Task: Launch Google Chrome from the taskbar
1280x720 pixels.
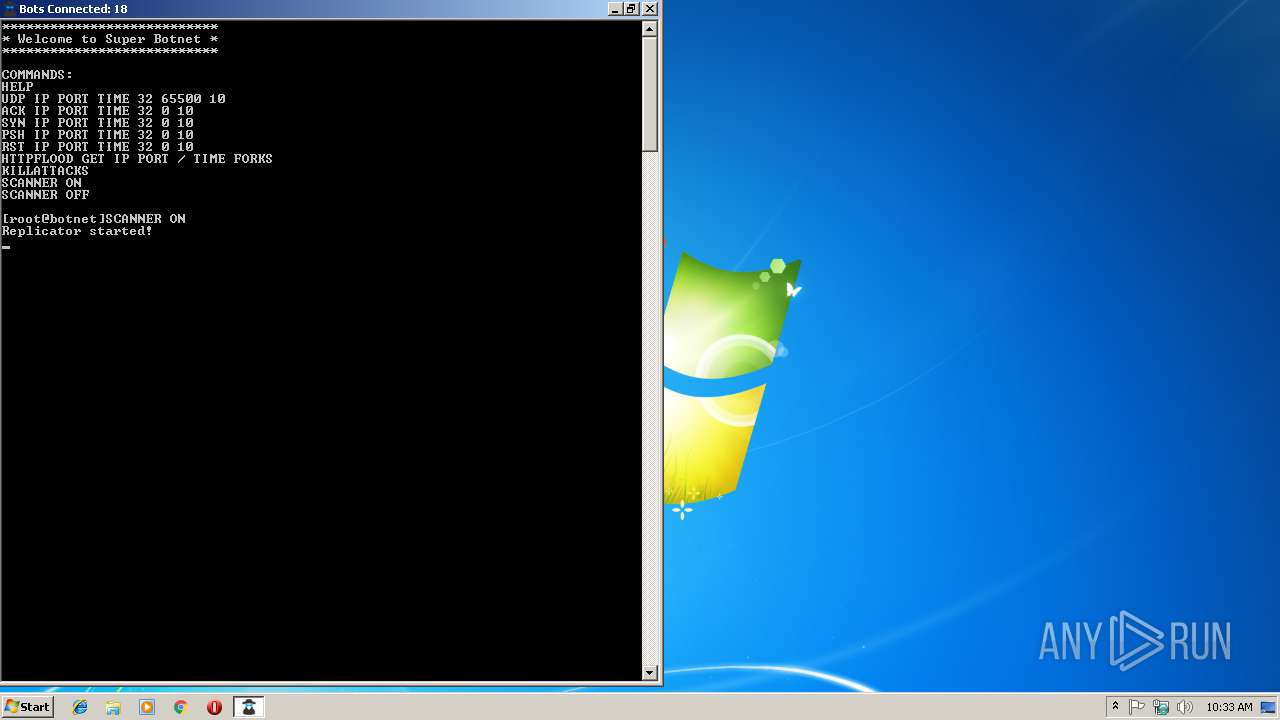Action: [x=180, y=707]
